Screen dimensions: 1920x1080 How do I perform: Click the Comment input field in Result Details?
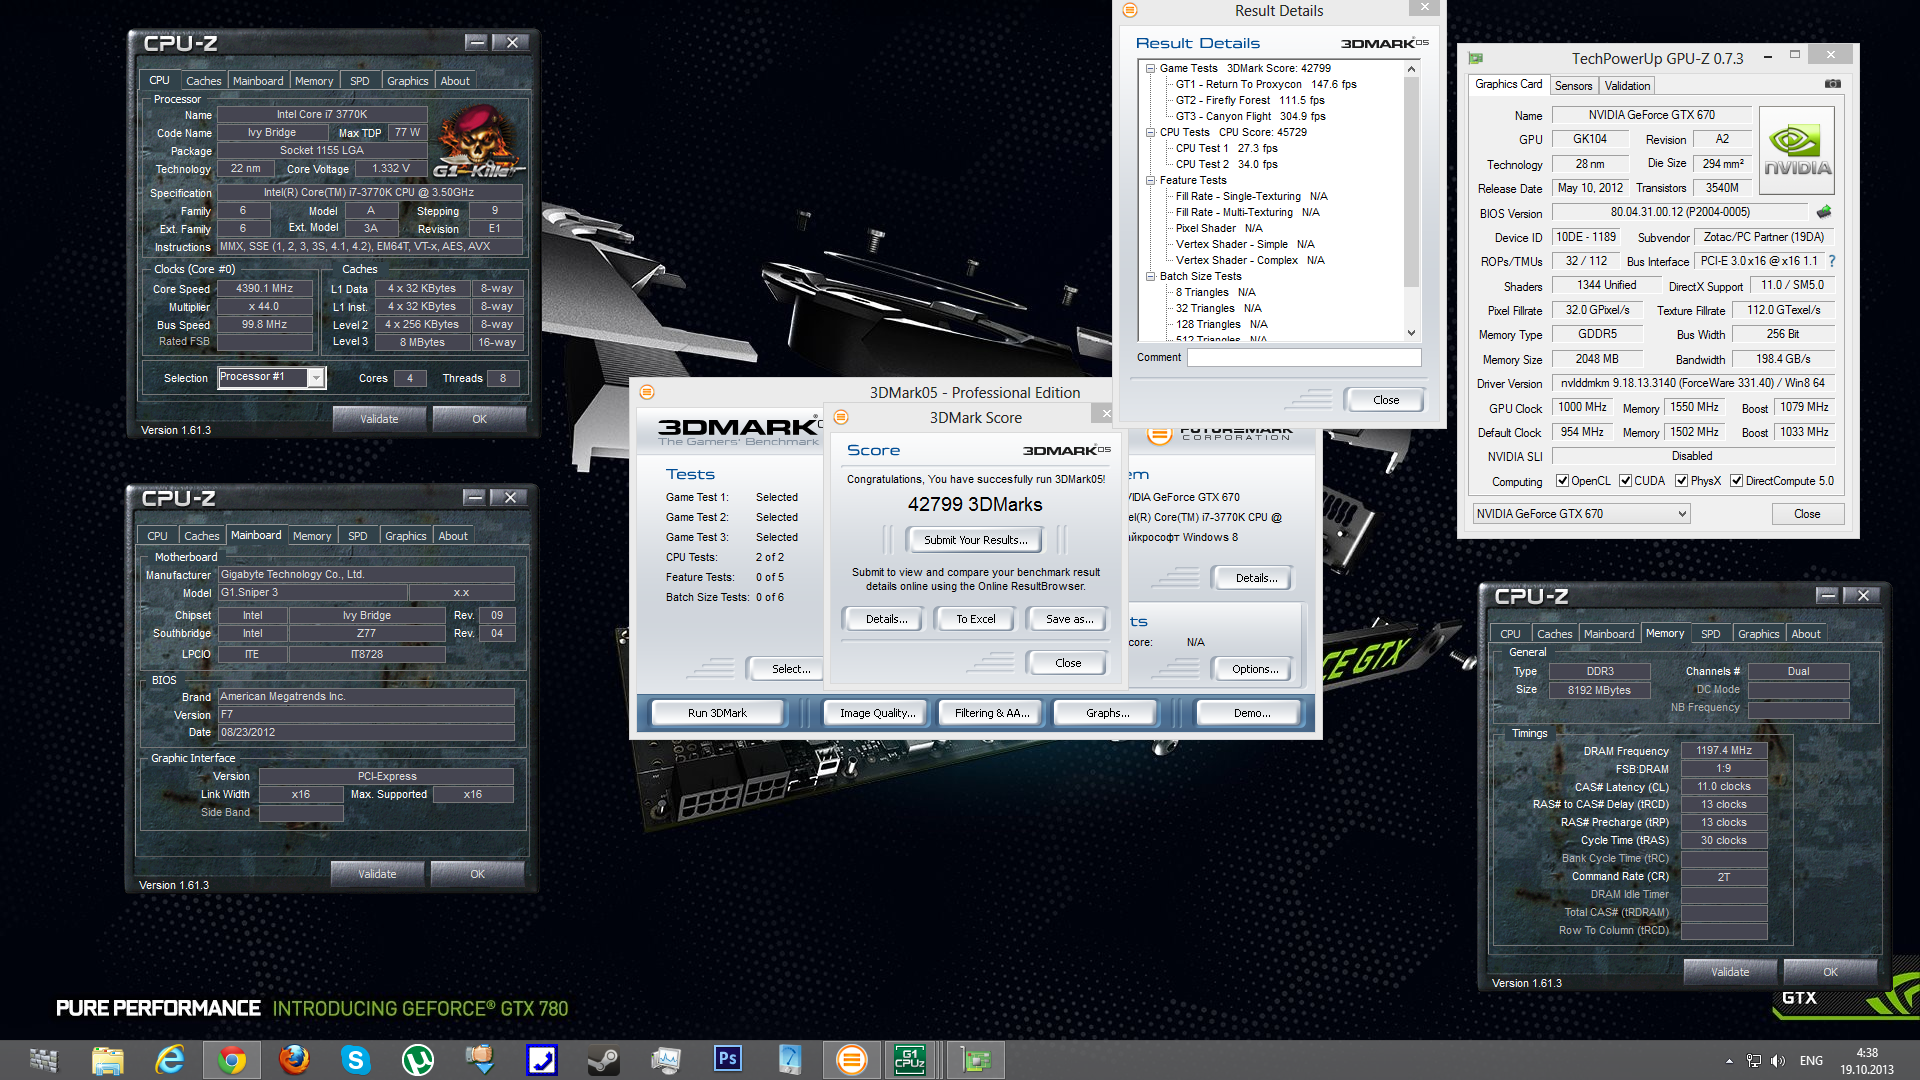tap(1304, 357)
